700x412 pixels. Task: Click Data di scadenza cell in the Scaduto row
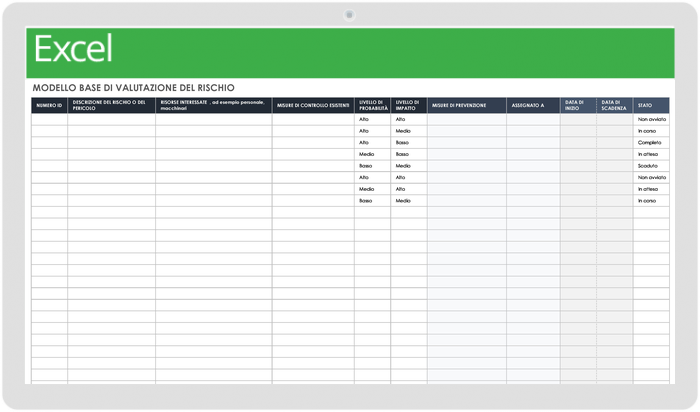615,166
